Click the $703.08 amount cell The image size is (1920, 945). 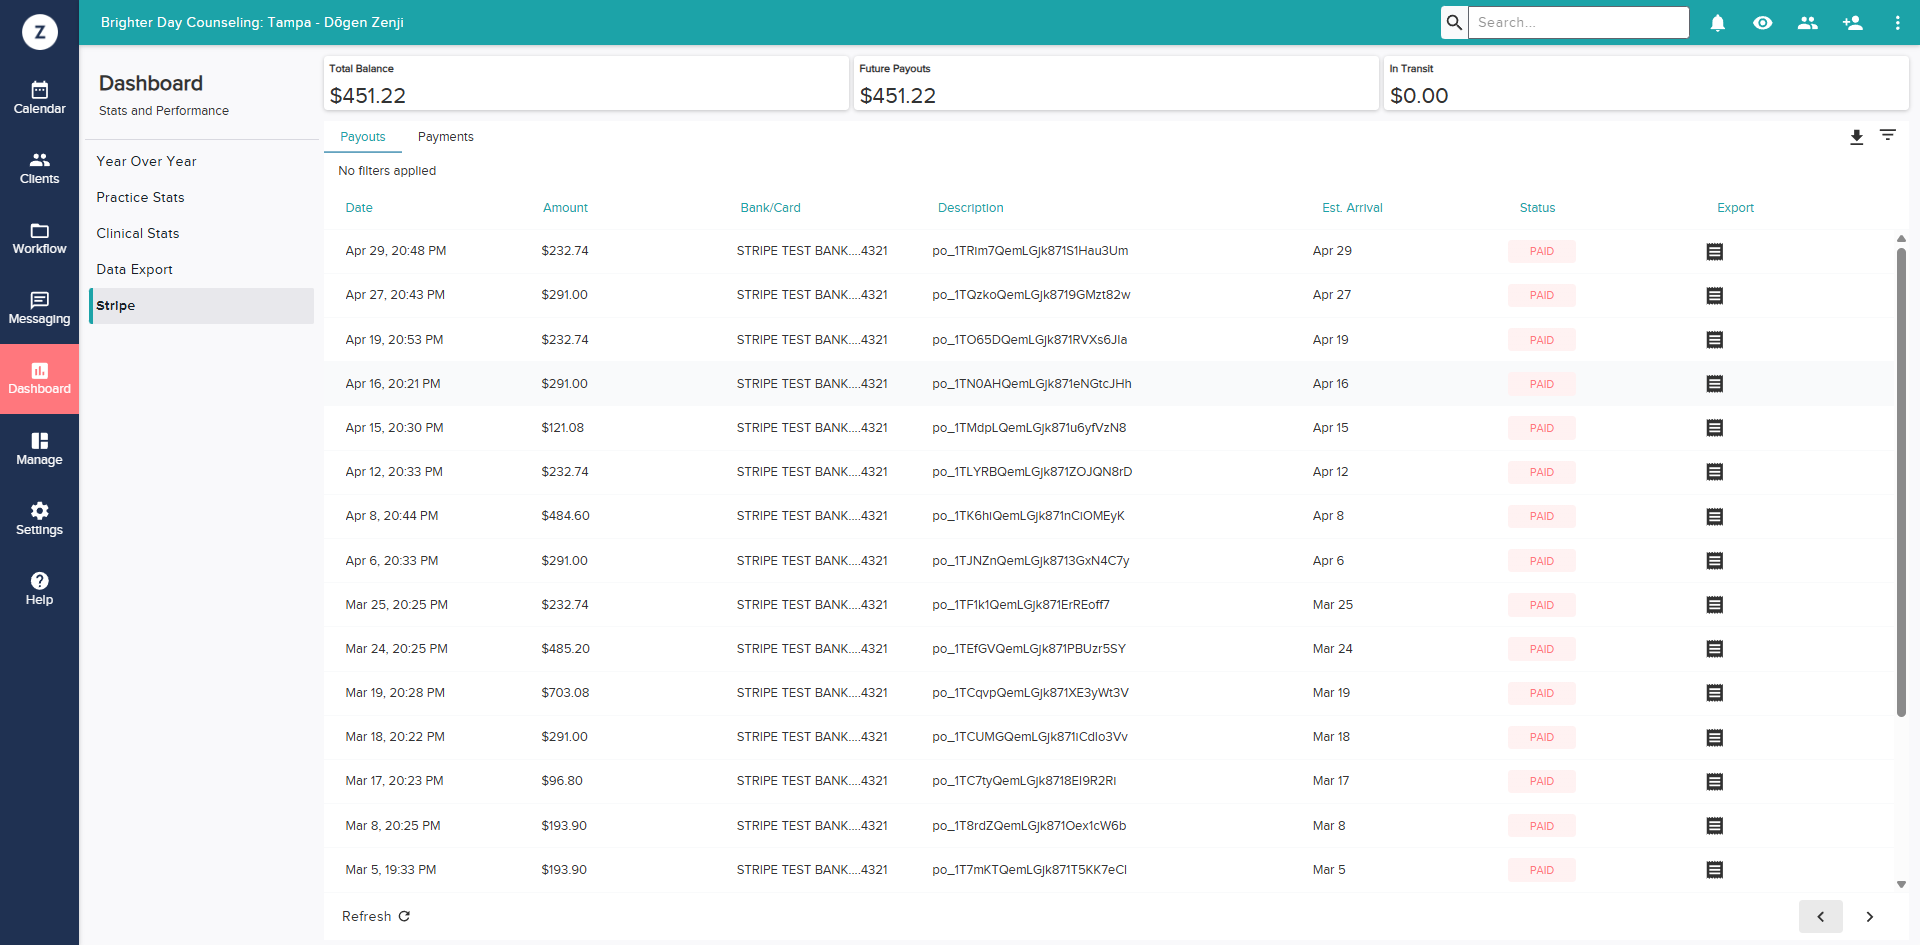[x=565, y=693]
